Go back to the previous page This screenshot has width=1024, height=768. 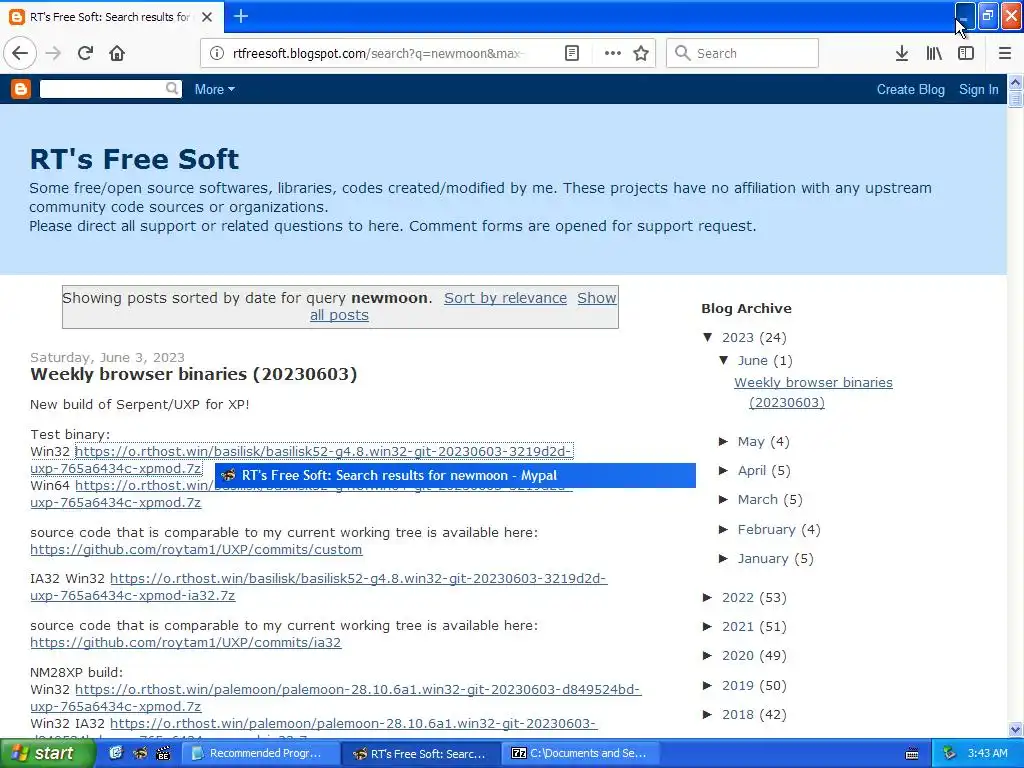click(20, 53)
